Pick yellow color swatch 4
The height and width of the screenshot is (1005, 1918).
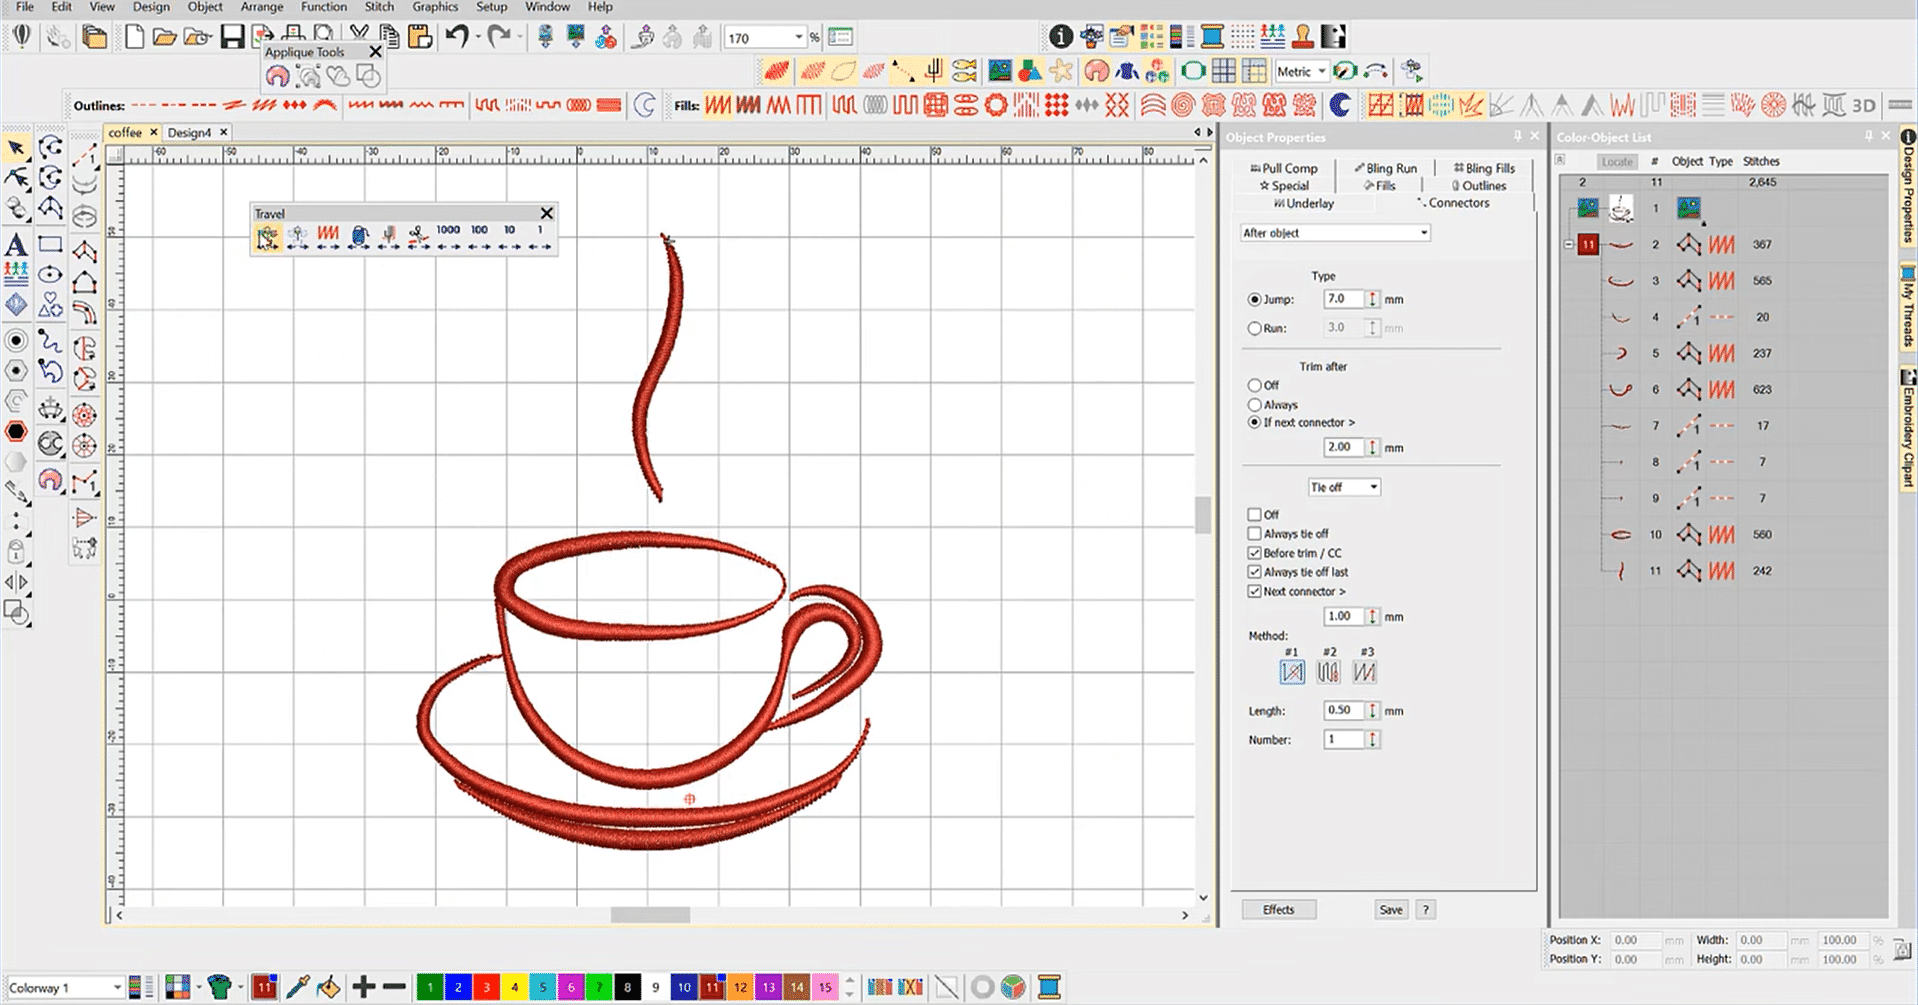pyautogui.click(x=514, y=988)
